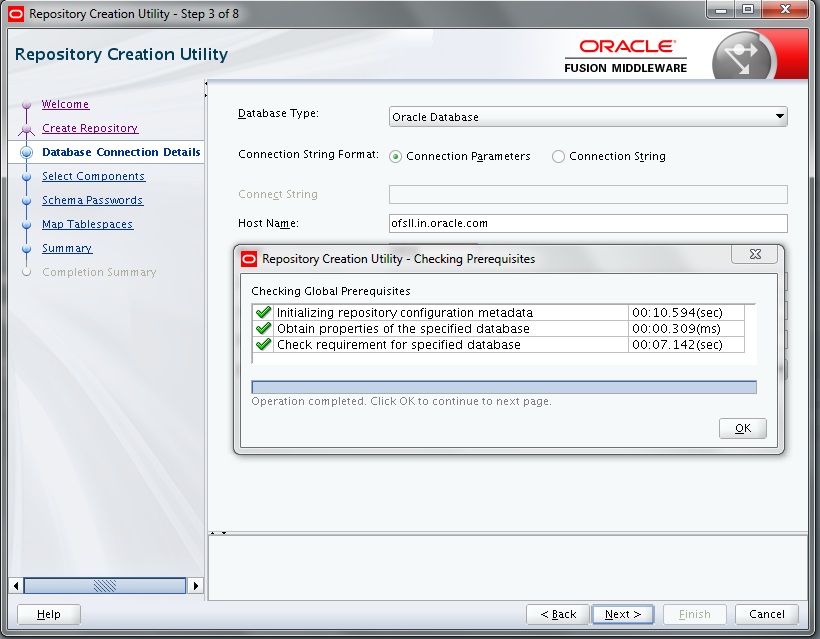820x639 pixels.
Task: Click the Summary step bullet icon
Action: (x=26, y=249)
